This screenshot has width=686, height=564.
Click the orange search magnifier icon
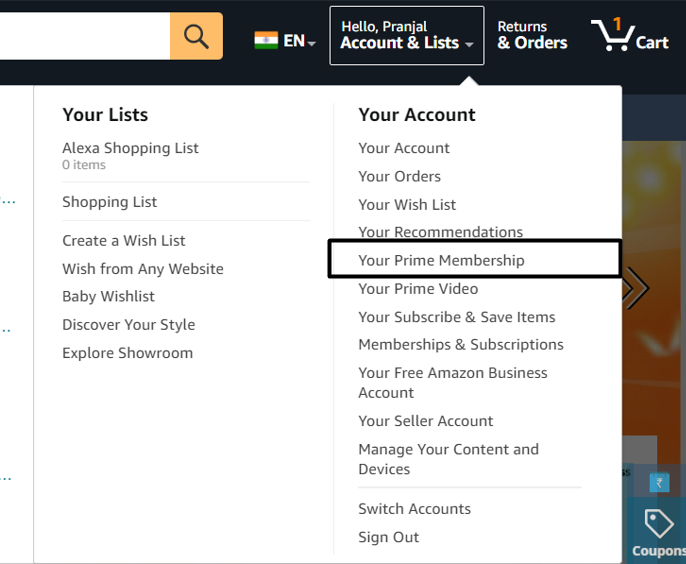(x=196, y=36)
